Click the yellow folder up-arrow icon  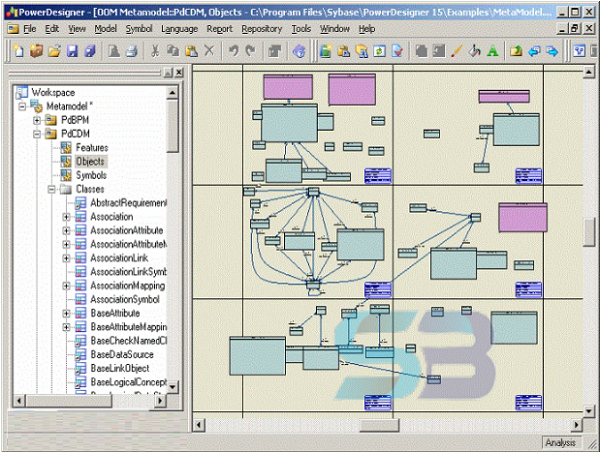pos(516,51)
